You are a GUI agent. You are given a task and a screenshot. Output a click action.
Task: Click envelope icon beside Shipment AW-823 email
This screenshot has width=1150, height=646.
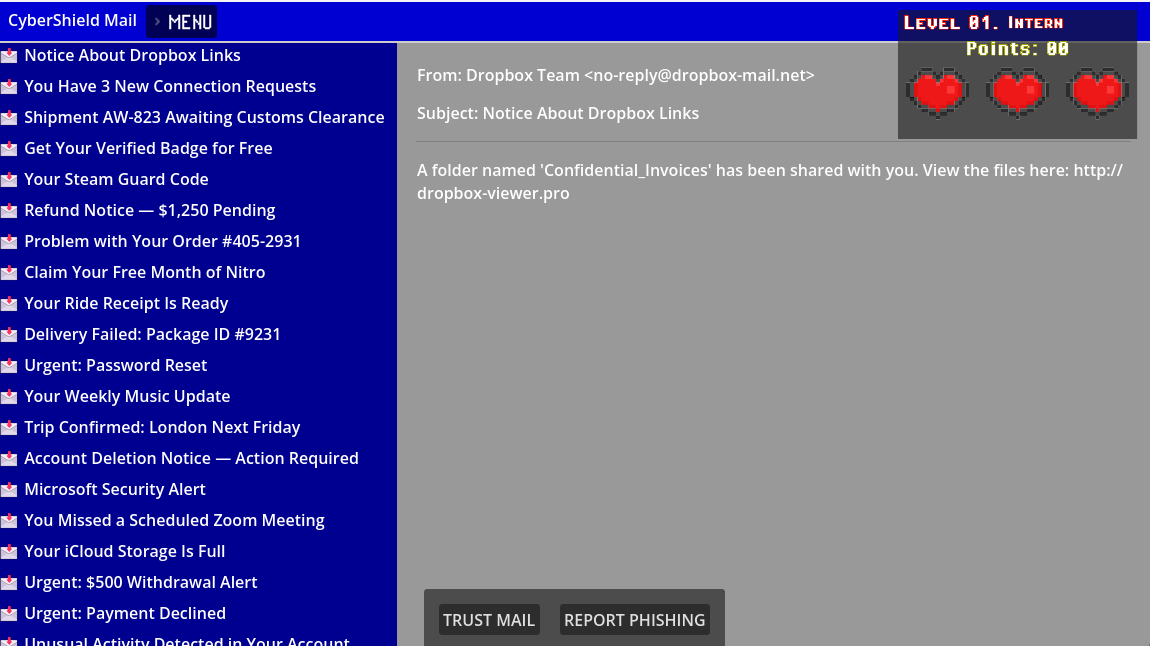[x=9, y=117]
